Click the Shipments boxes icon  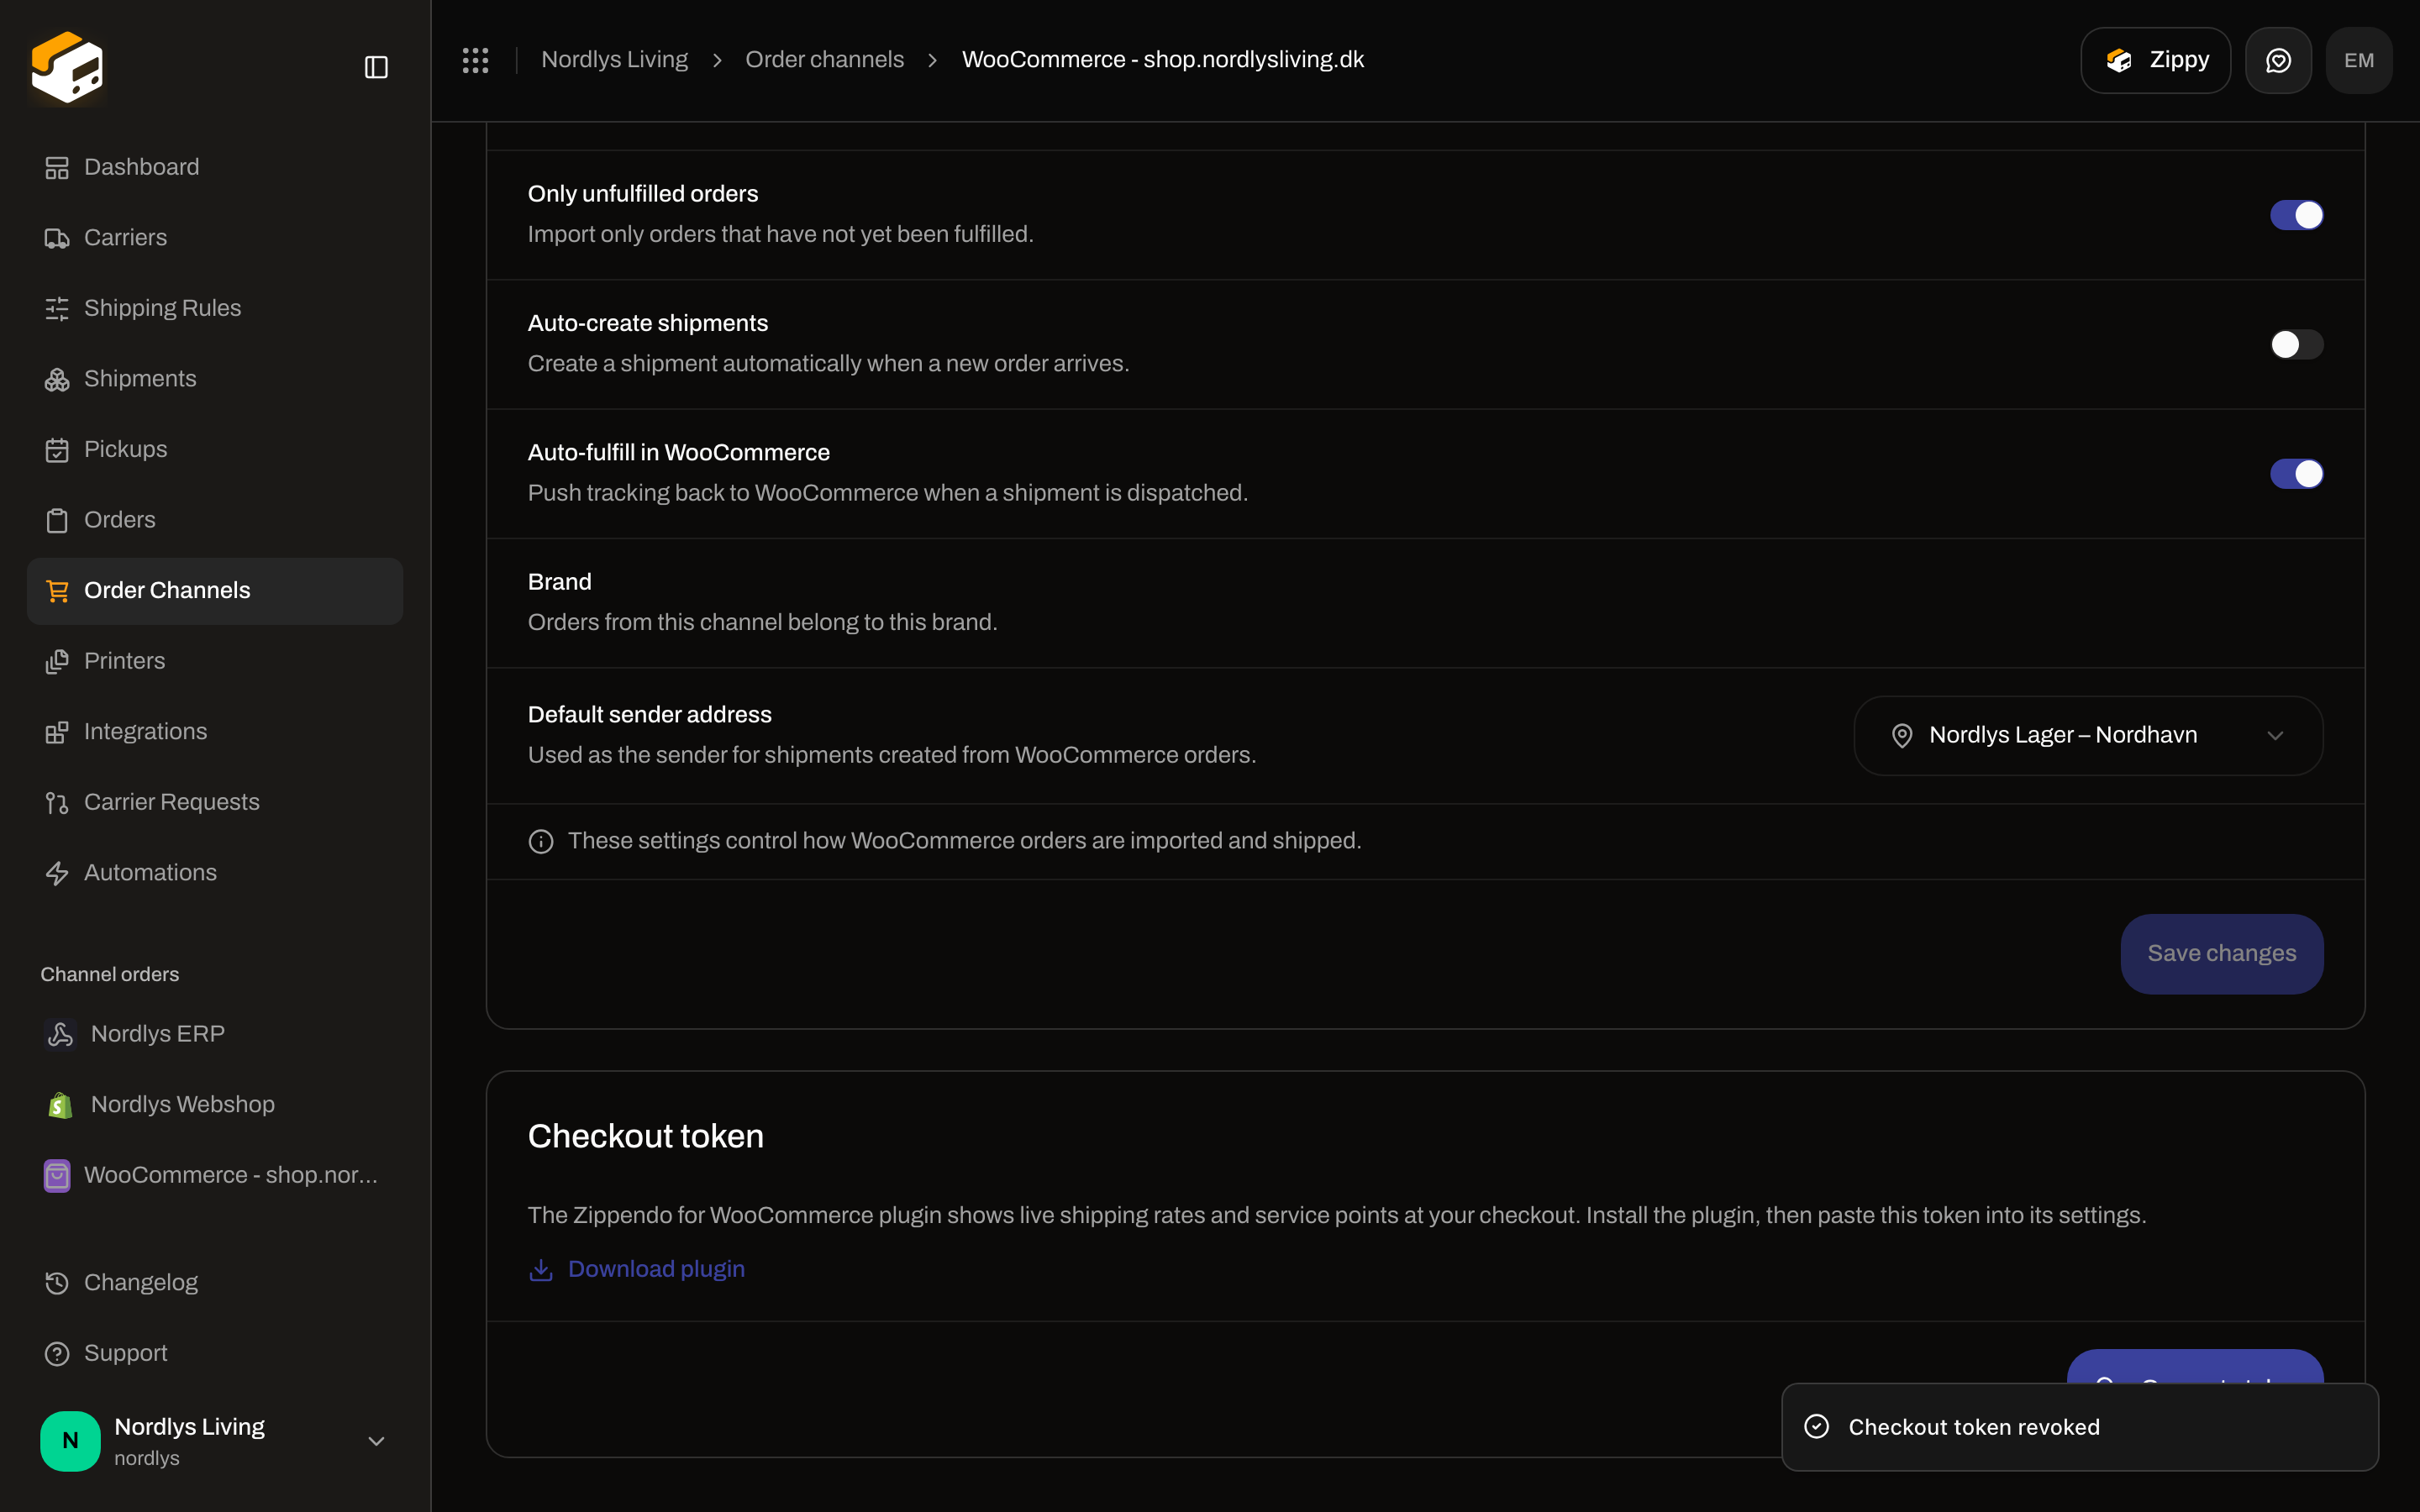[x=57, y=379]
